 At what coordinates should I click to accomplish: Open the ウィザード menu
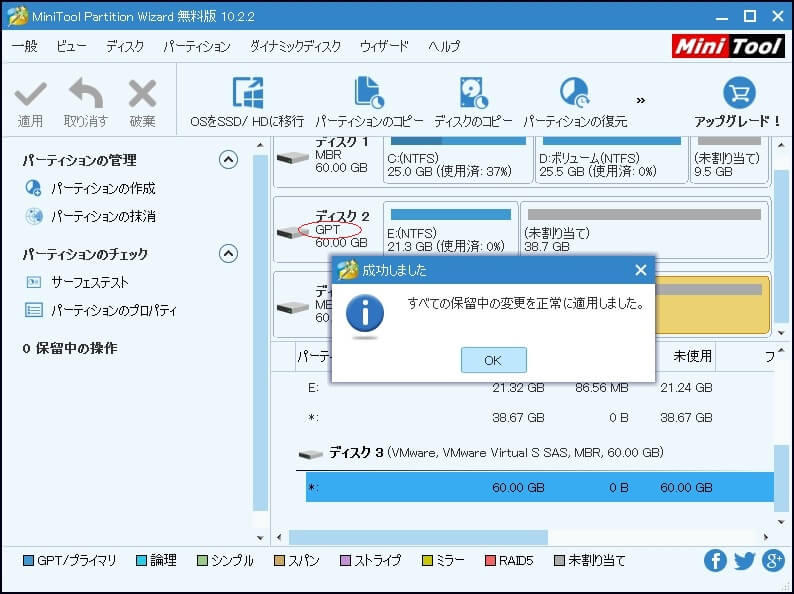[384, 47]
